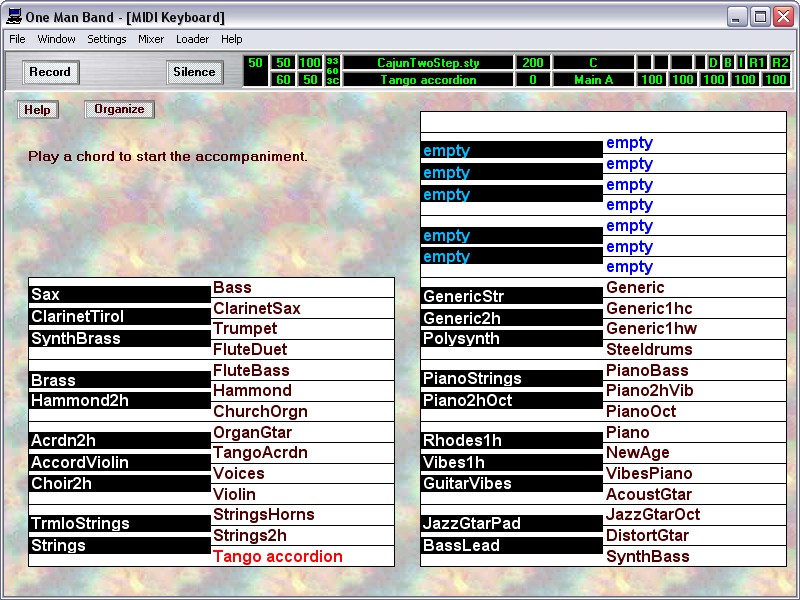Click the Record button
Image resolution: width=800 pixels, height=600 pixels.
click(50, 72)
